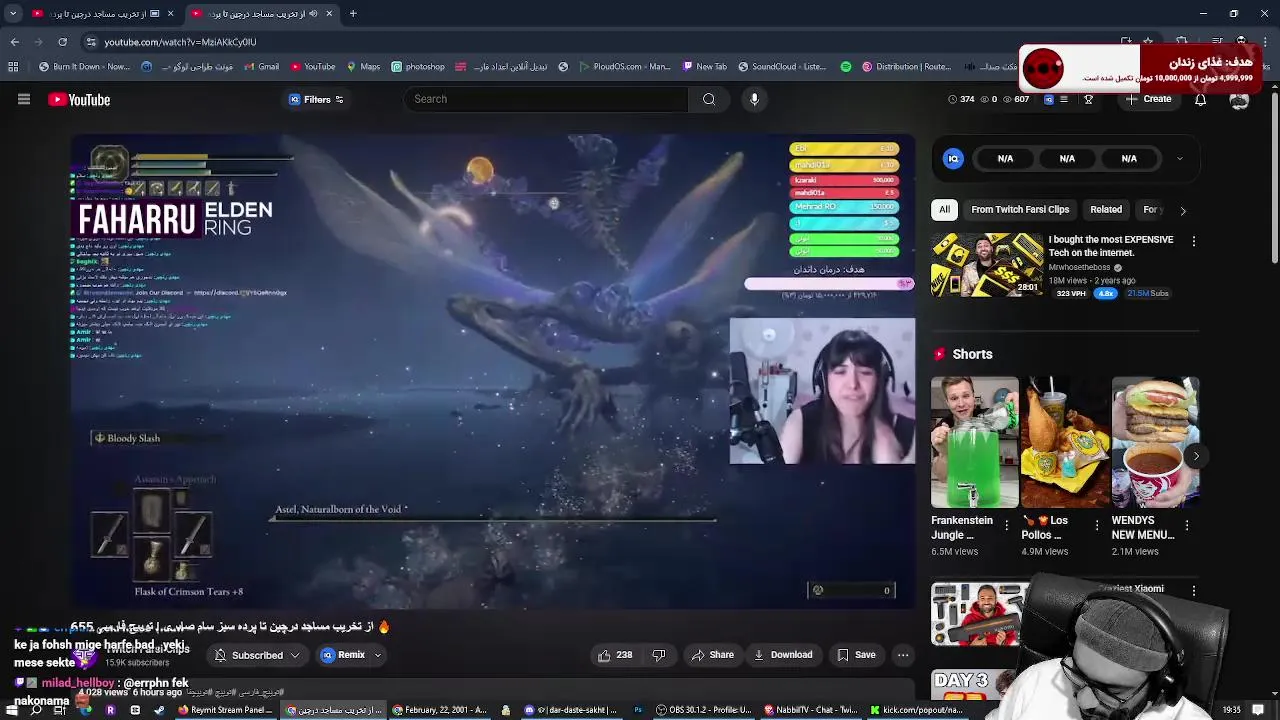The height and width of the screenshot is (720, 1280).
Task: Open a new browser tab
Action: 353,13
